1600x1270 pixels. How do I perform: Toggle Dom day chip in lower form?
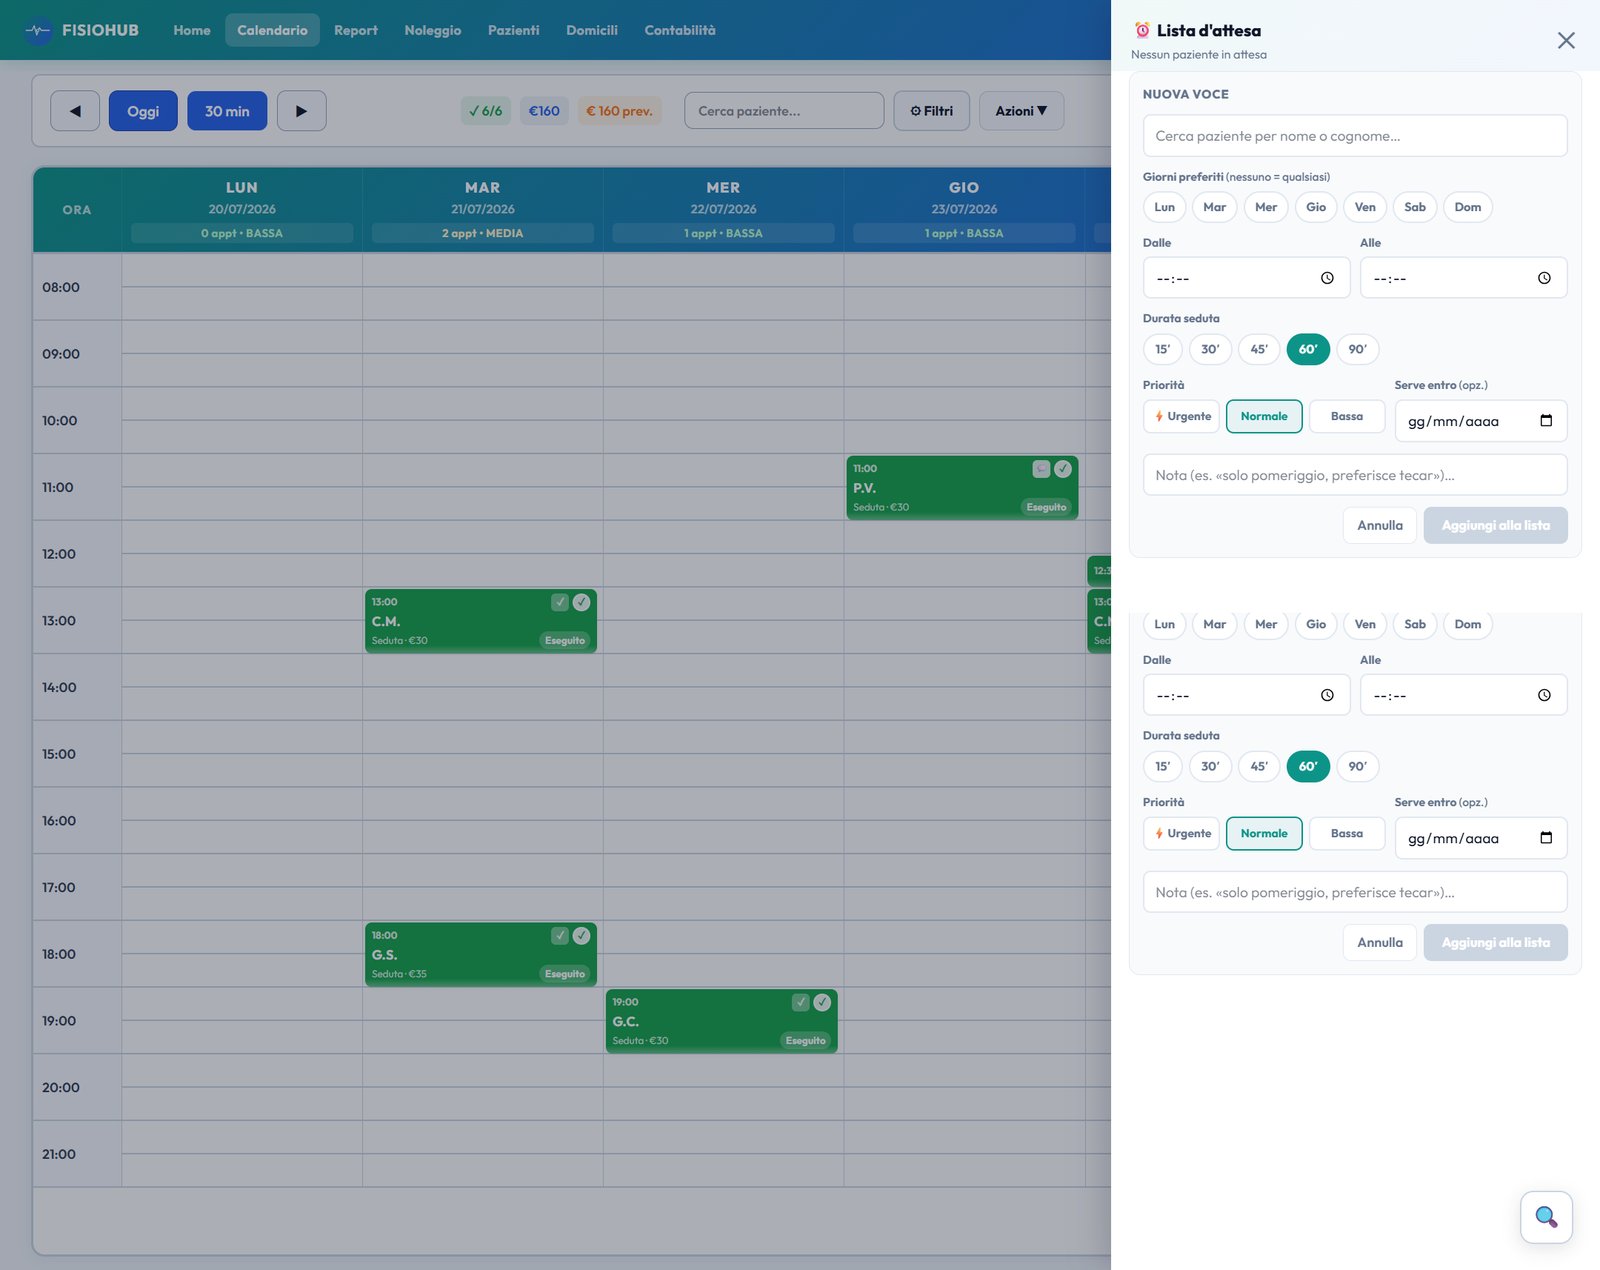pos(1468,624)
